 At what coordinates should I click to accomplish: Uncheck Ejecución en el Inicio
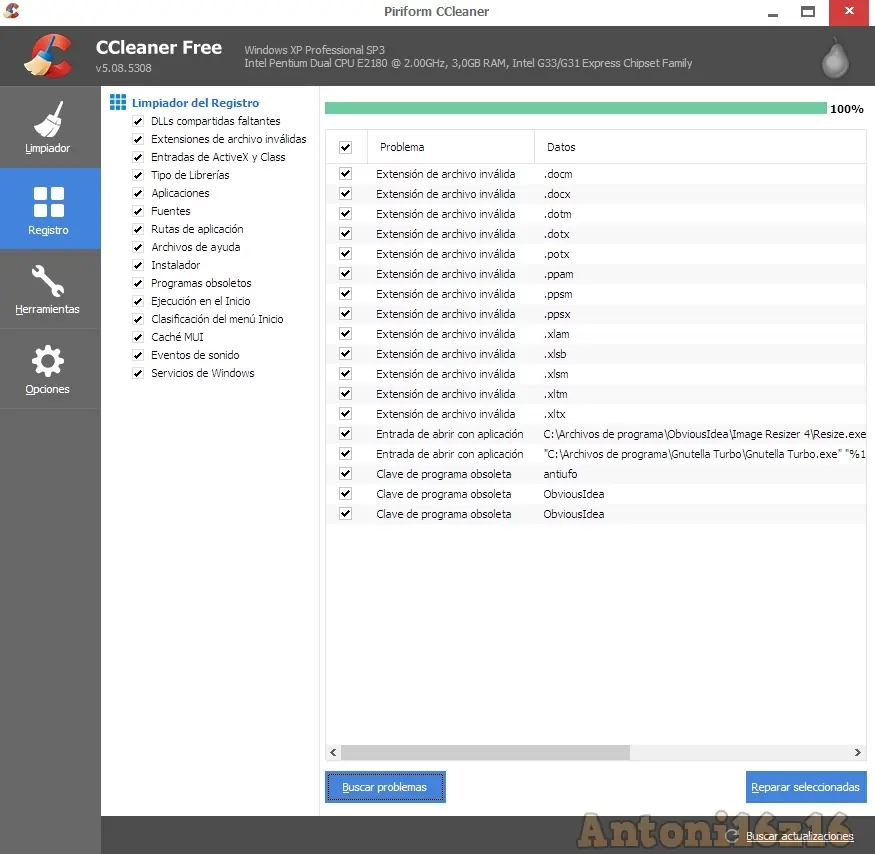[138, 301]
